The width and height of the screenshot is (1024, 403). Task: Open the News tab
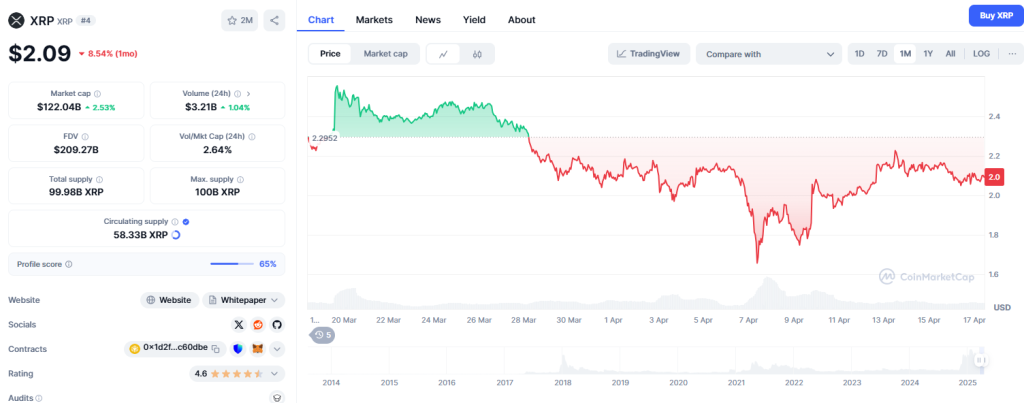tap(428, 20)
